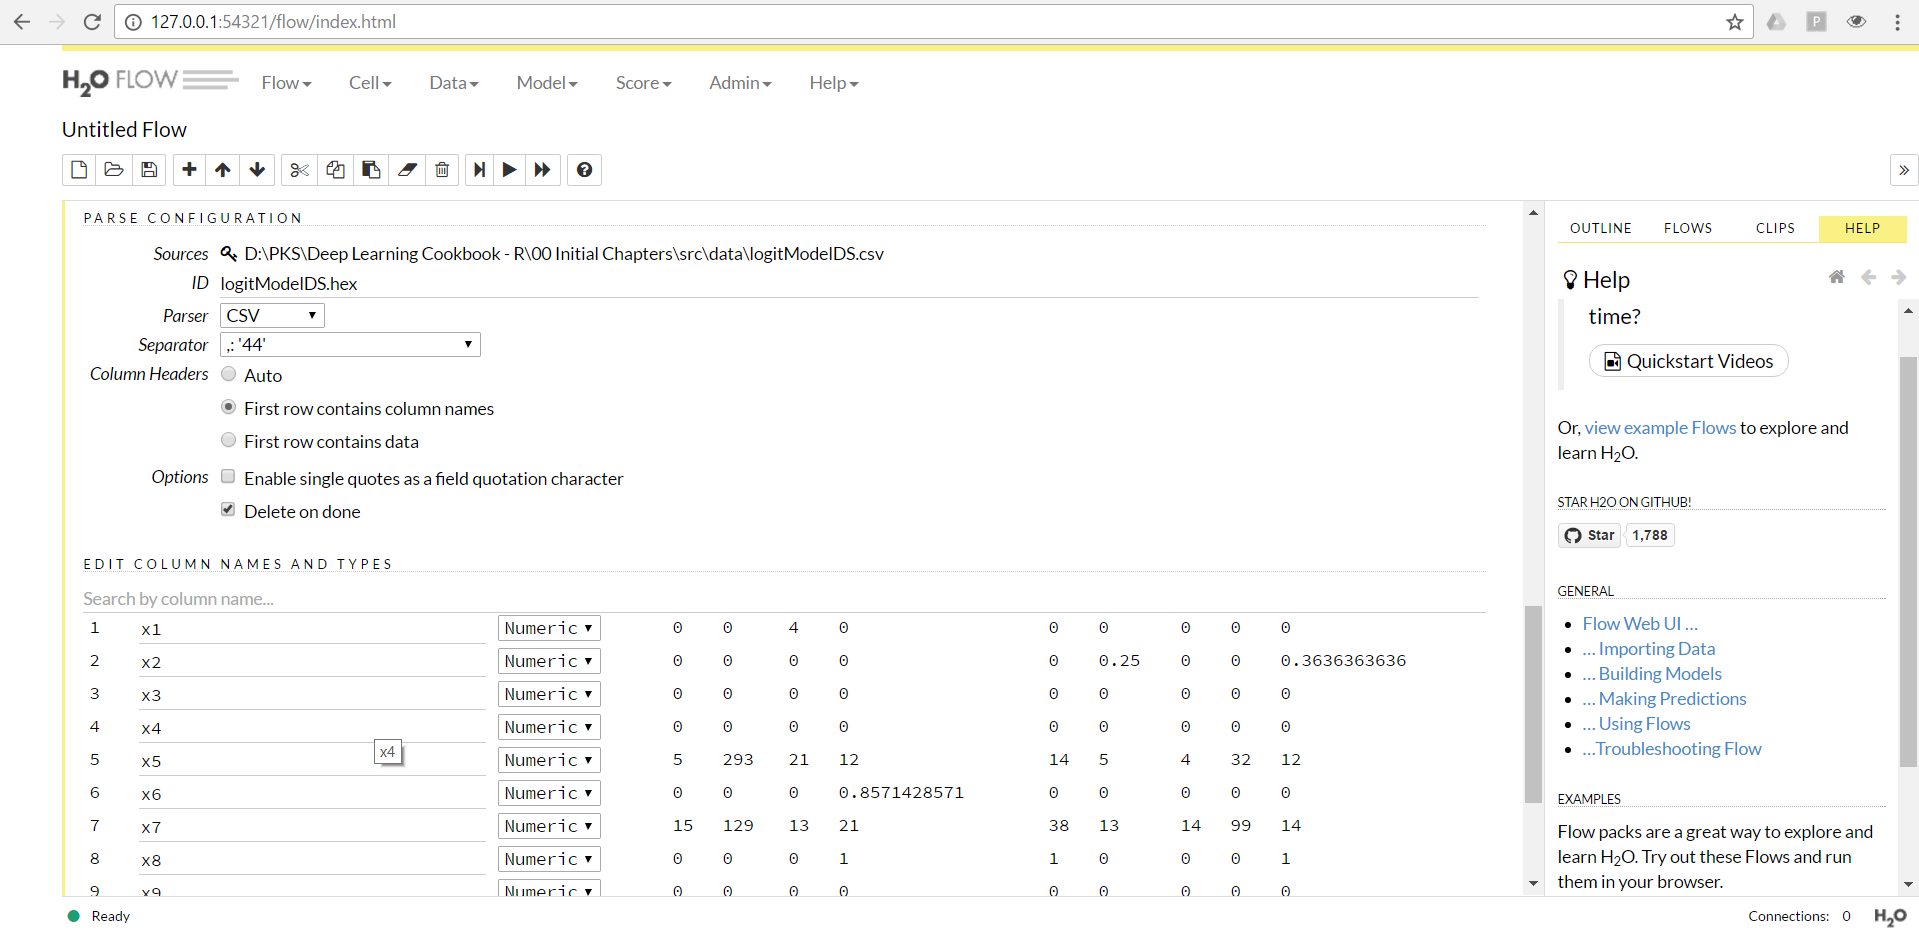Screen dimensions: 1919x931
Task: Click the Help panel forward arrow
Action: 1898,277
